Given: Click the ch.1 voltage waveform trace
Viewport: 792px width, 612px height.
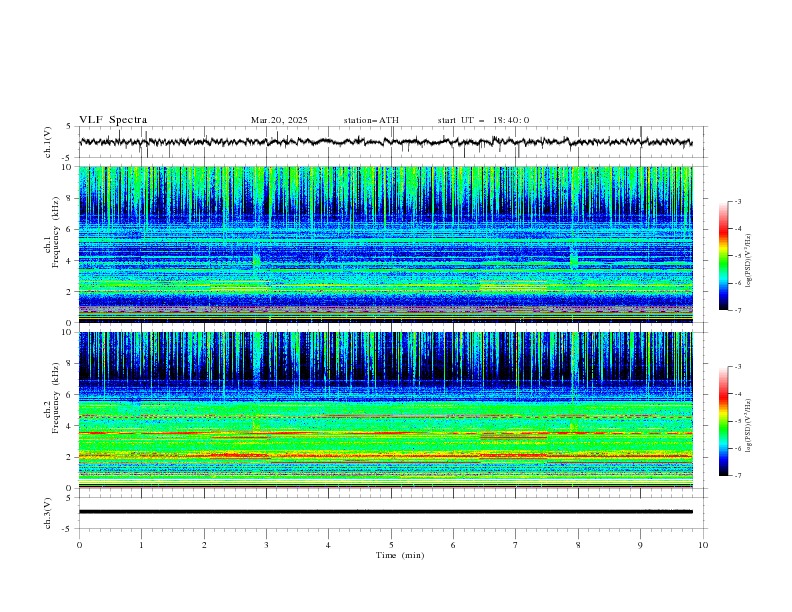Looking at the screenshot, I should (x=385, y=142).
